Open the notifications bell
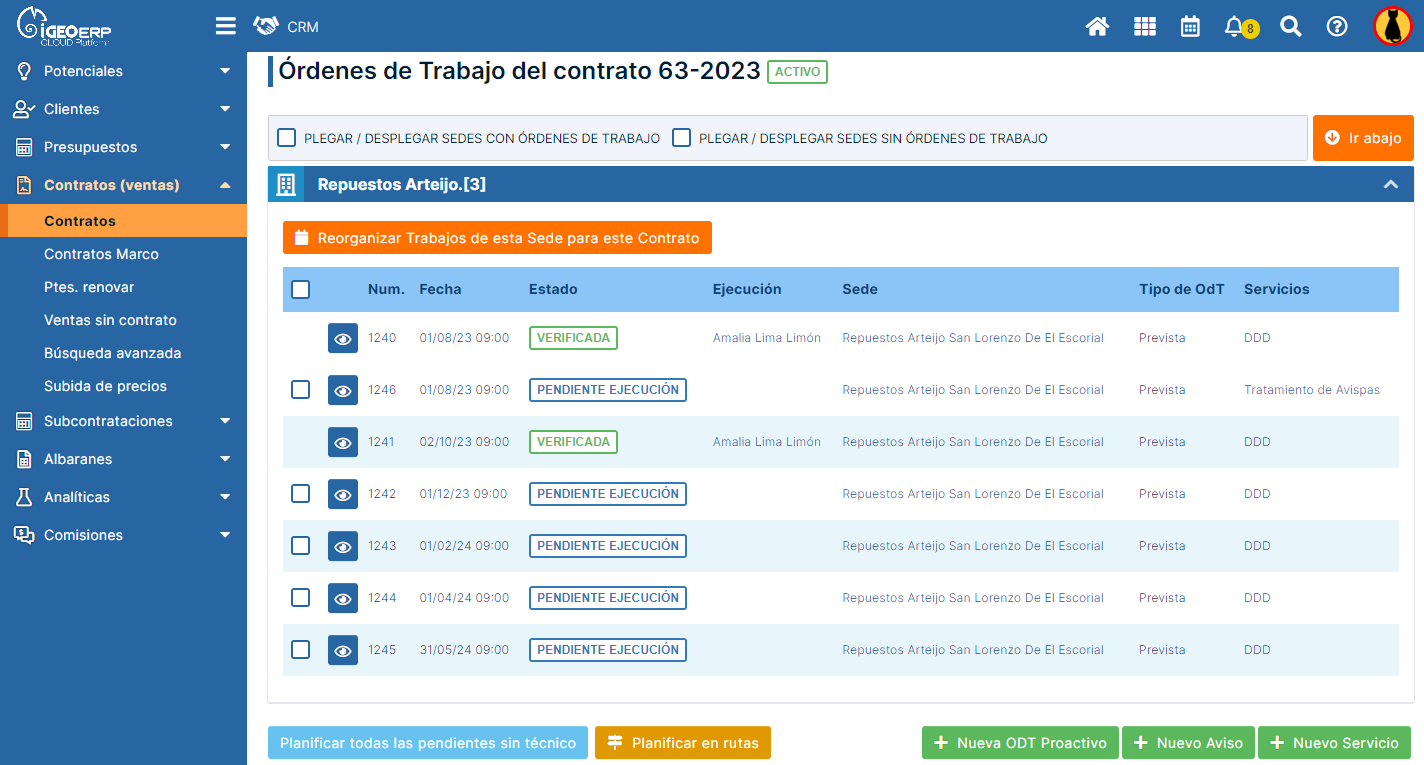Screen dimensions: 1424x765 [x=1235, y=27]
